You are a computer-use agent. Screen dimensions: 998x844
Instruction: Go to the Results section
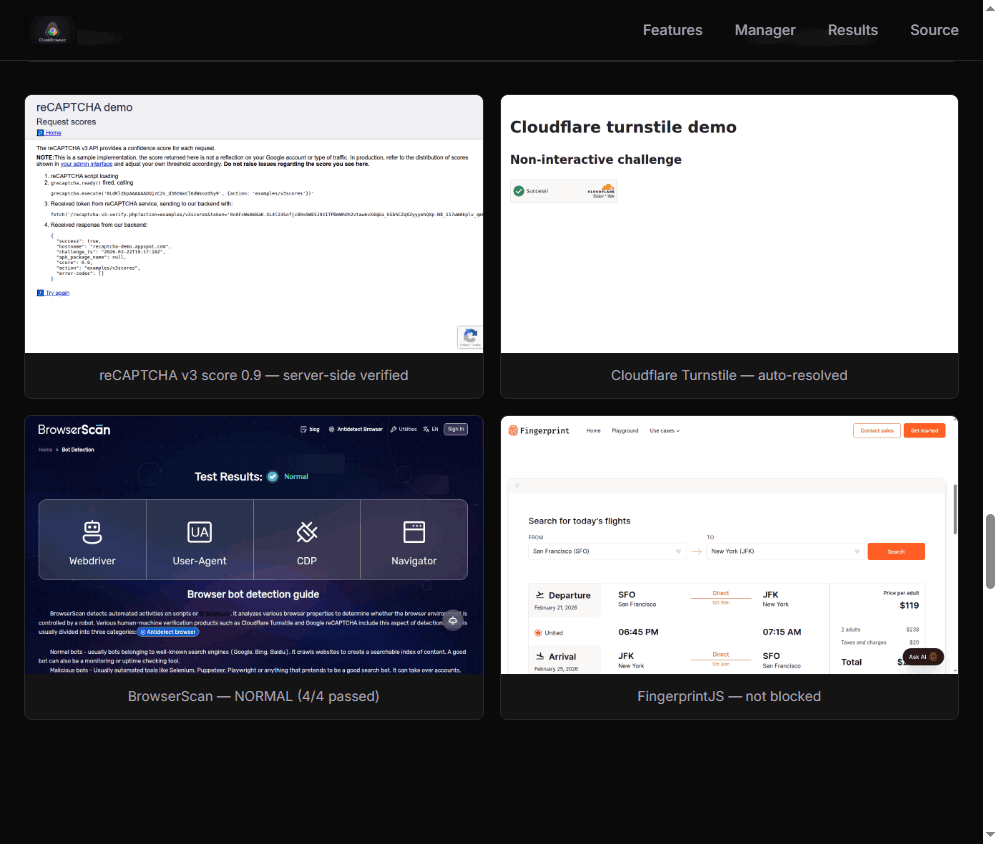pyautogui.click(x=852, y=30)
